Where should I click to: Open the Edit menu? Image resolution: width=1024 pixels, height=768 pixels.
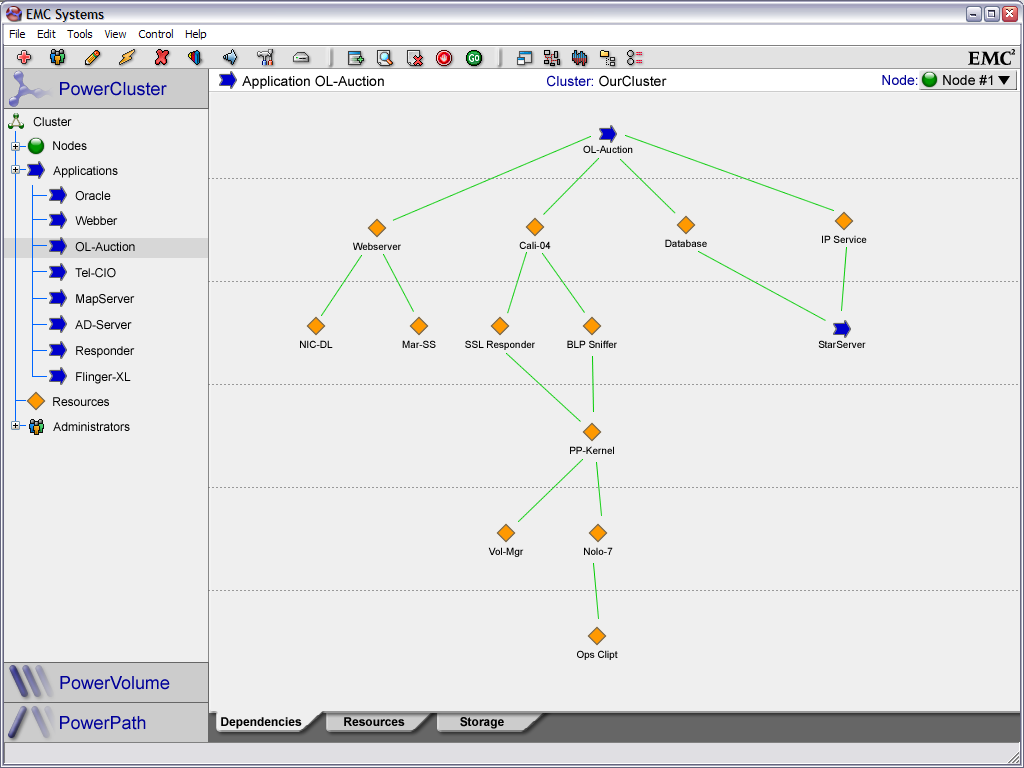click(x=46, y=34)
